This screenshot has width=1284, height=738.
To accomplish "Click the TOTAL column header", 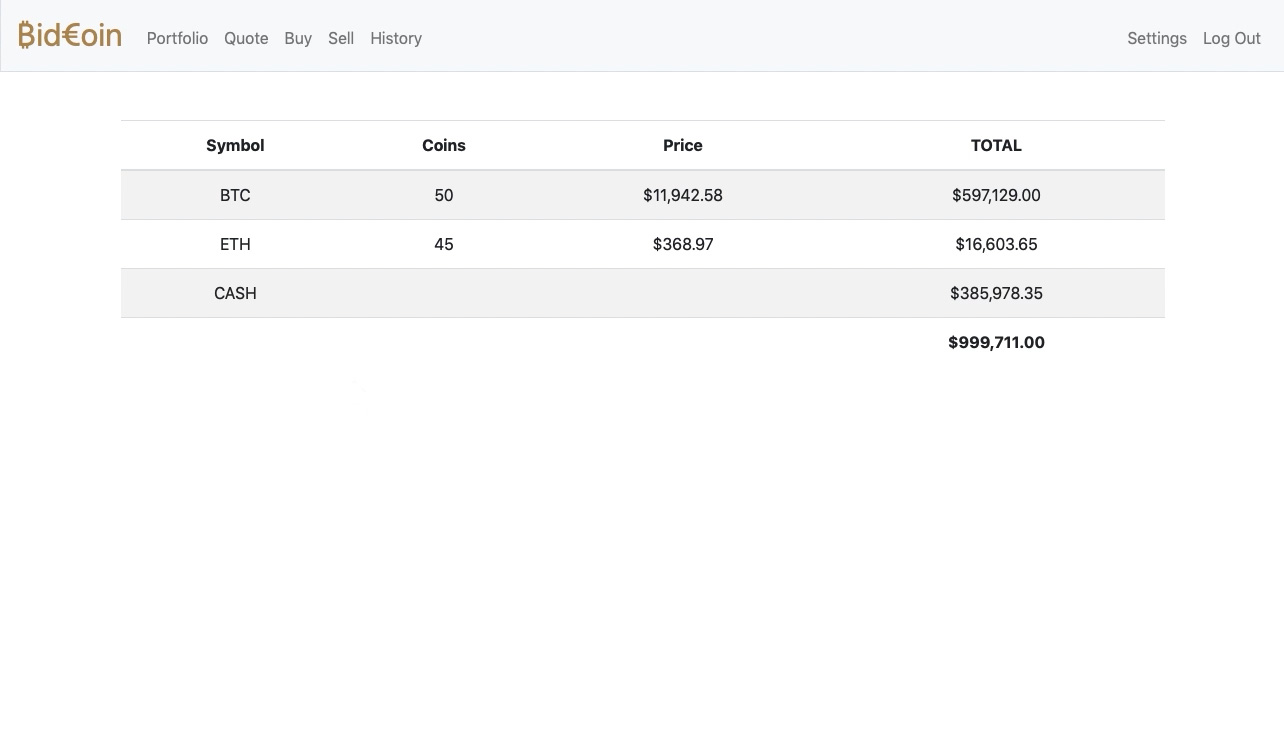I will [996, 145].
